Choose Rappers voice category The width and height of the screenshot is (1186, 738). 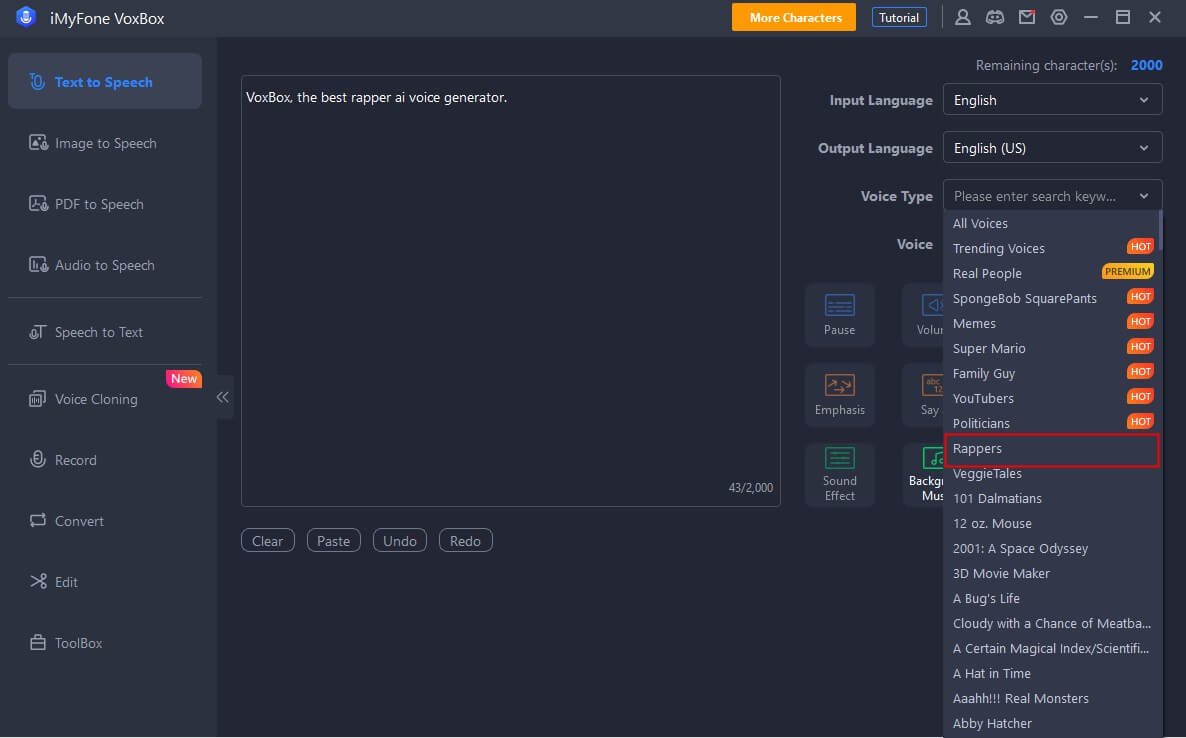click(x=1051, y=448)
